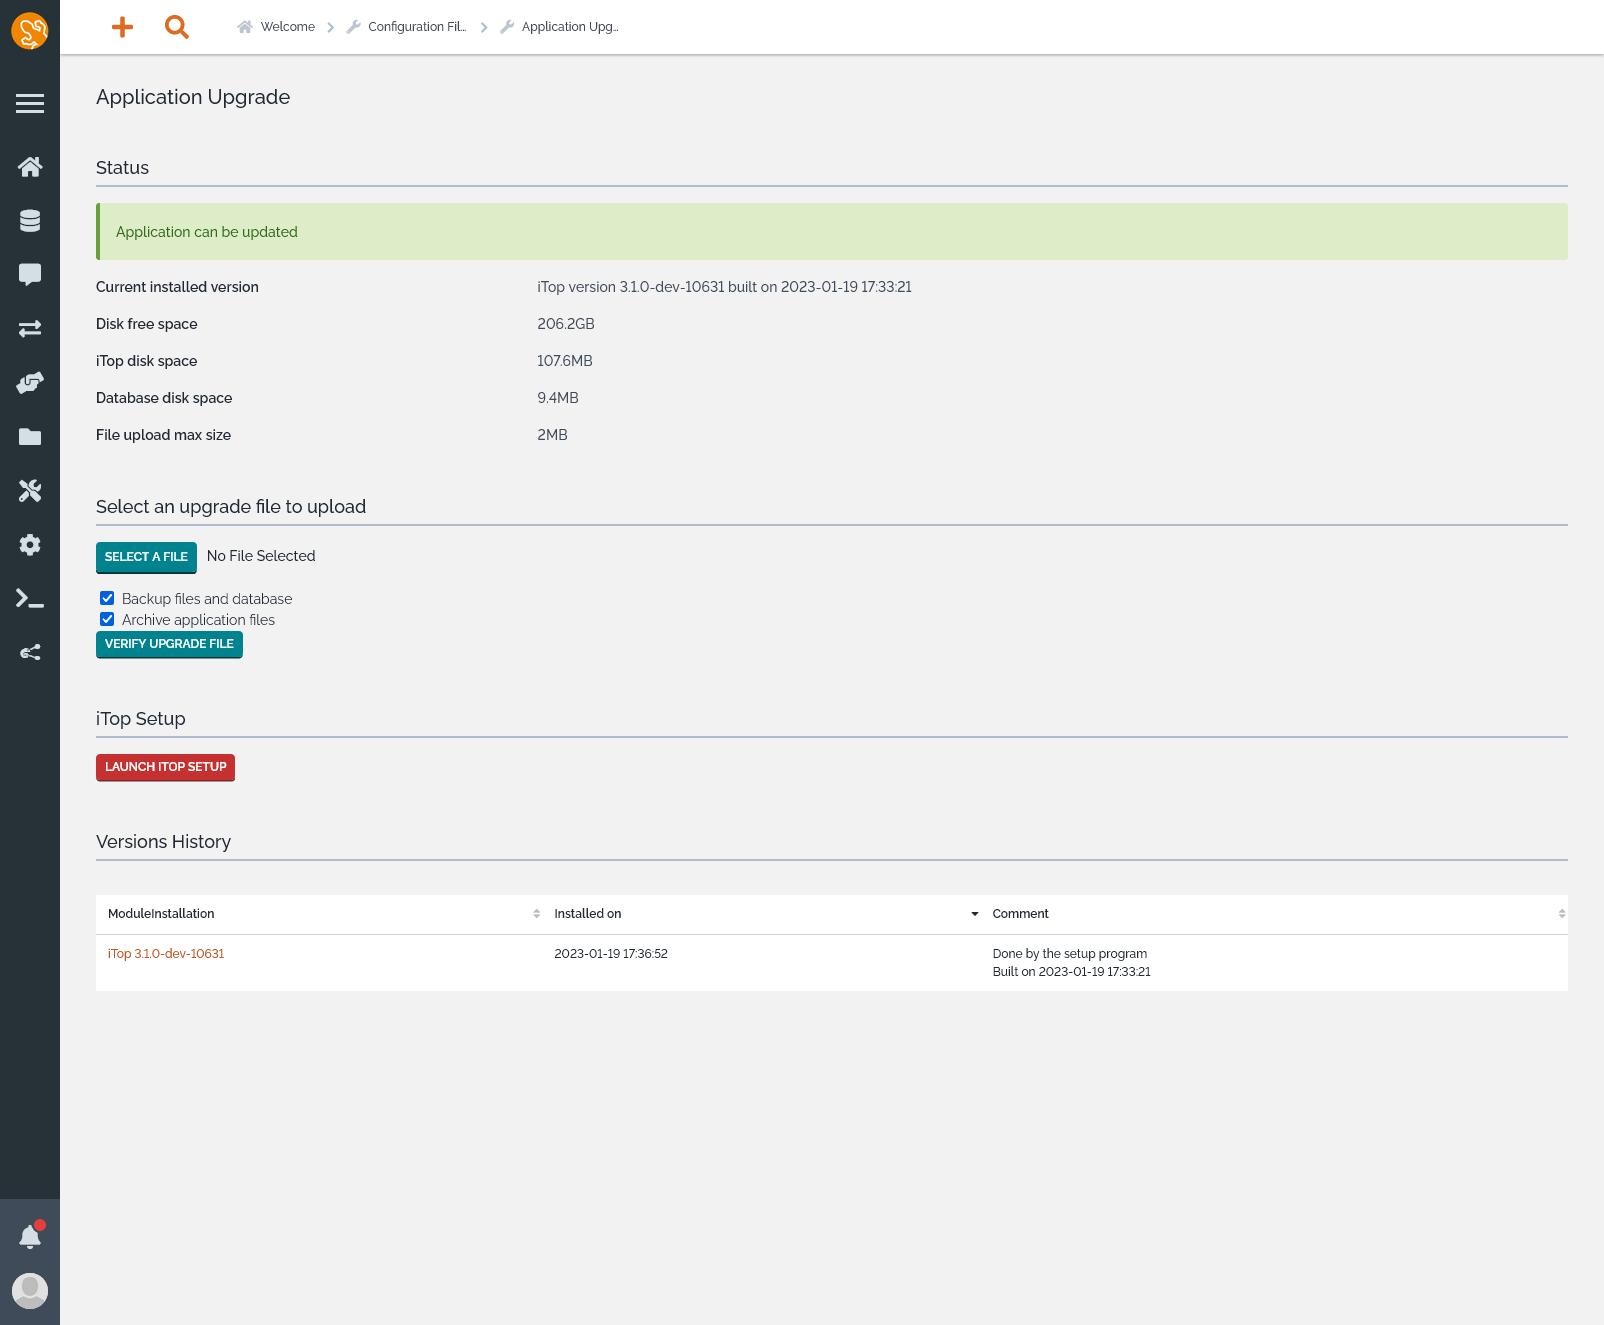Screen dimensions: 1604x1325
Task: Open the global search magnifier icon
Action: pyautogui.click(x=177, y=27)
